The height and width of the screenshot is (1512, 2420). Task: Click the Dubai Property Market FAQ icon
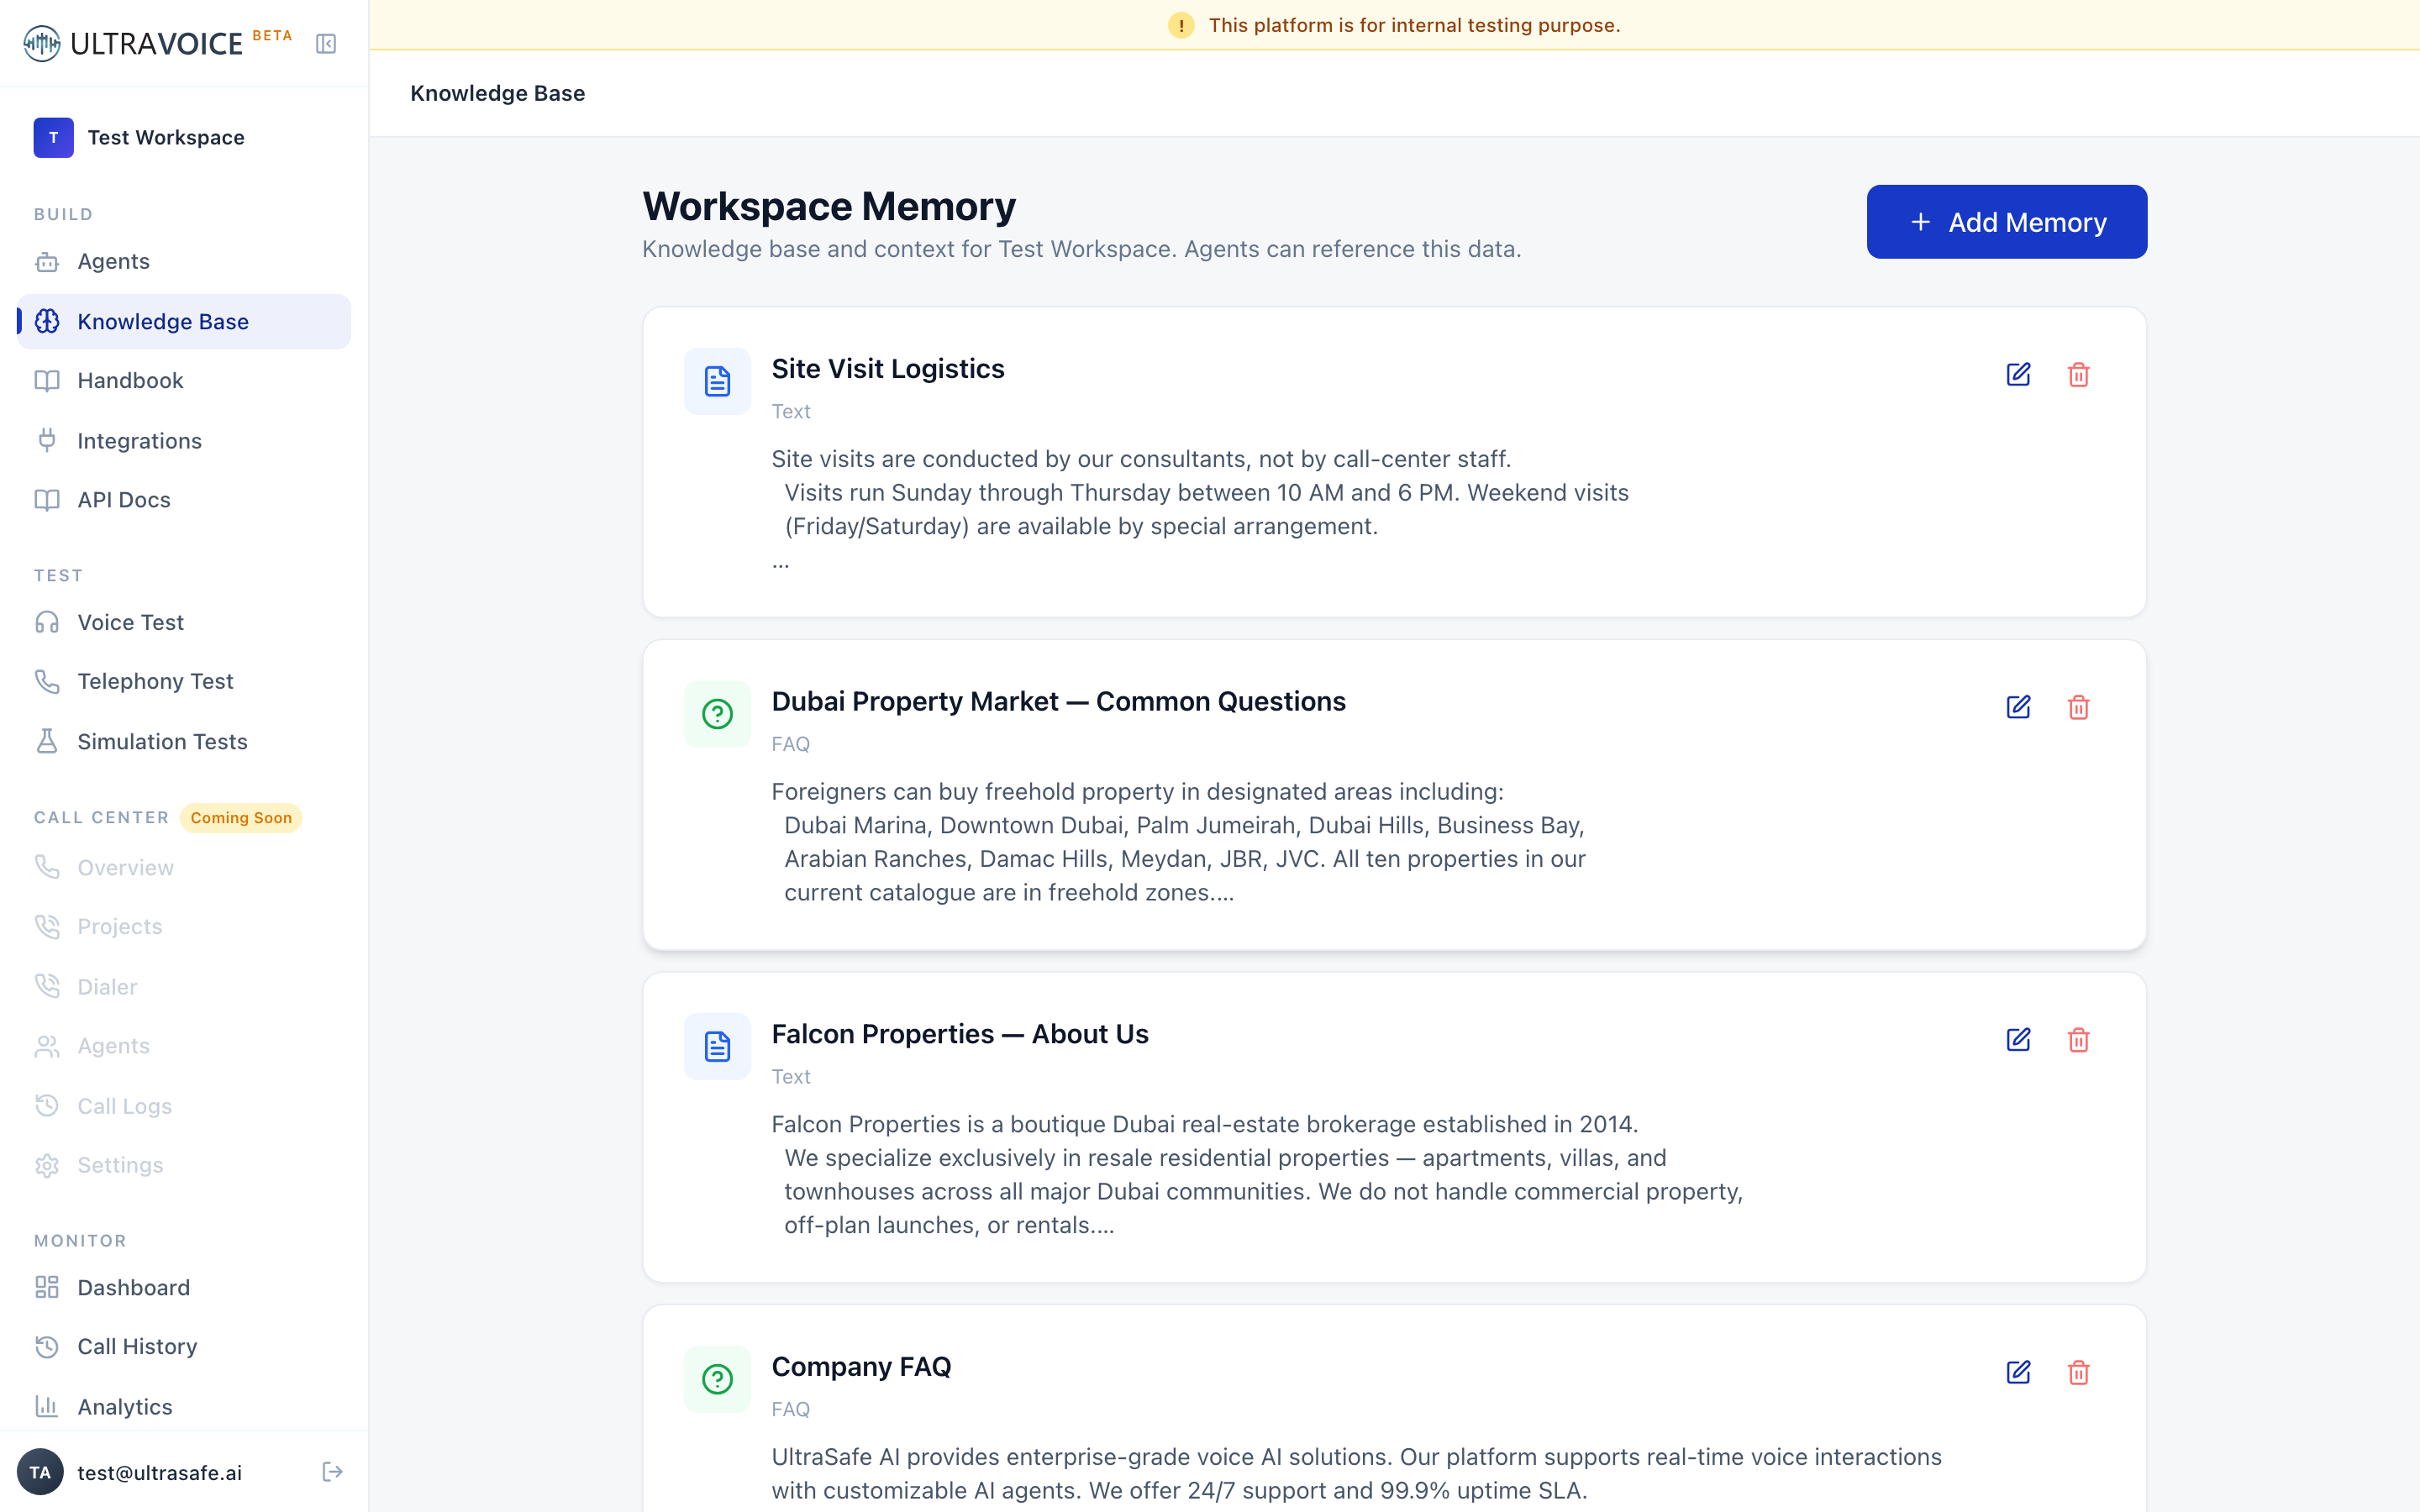coord(717,714)
